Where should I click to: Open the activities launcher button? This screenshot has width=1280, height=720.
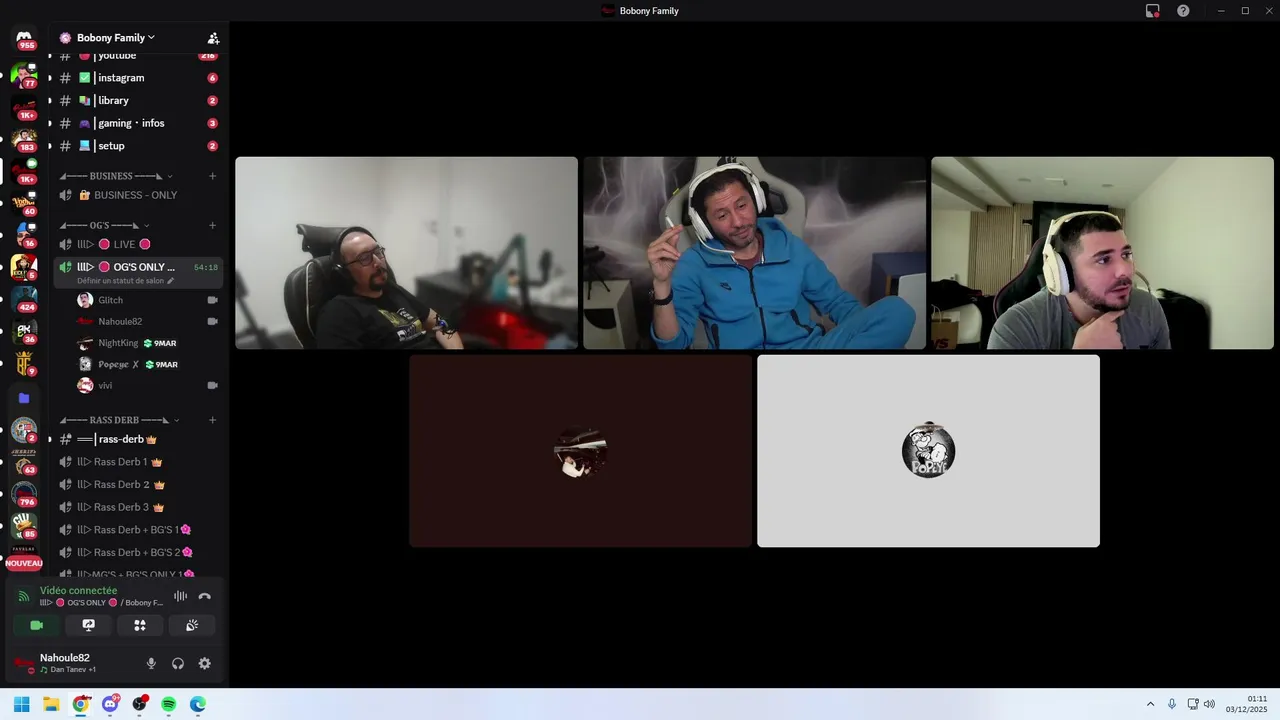[x=140, y=625]
